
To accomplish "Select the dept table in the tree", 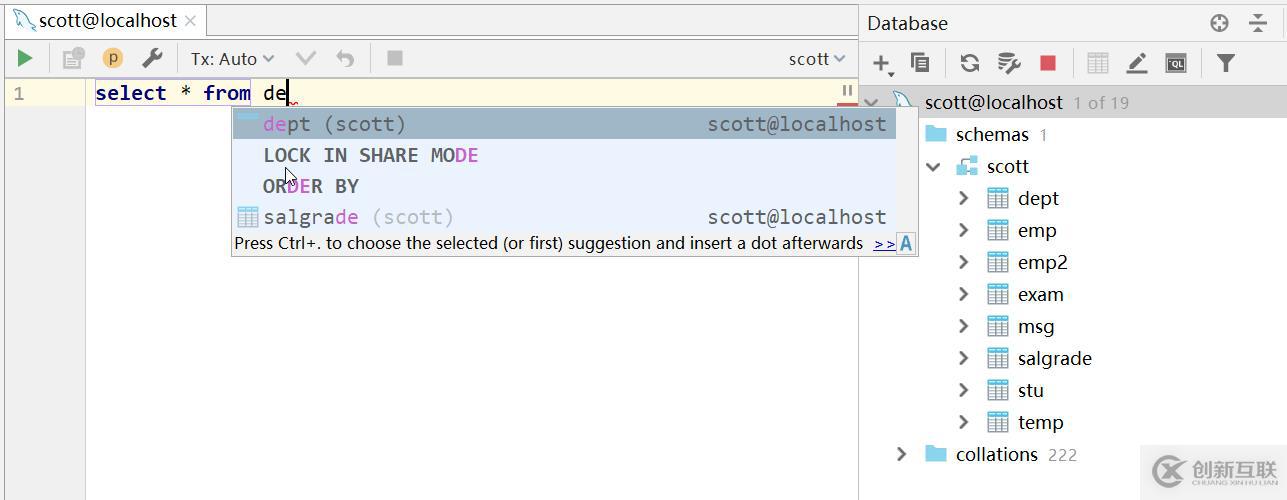I will (x=1038, y=199).
